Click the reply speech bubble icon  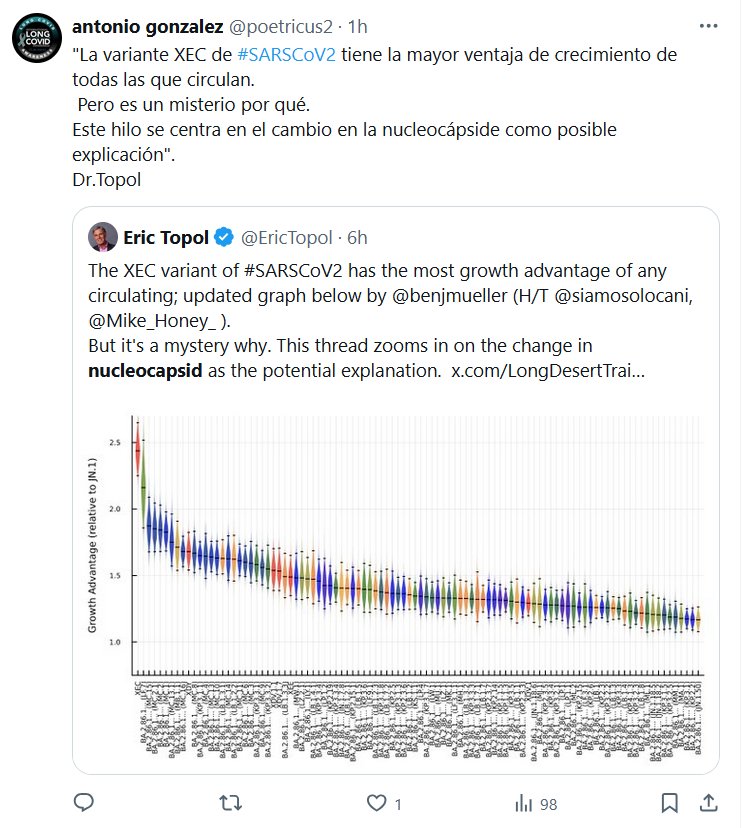(85, 803)
